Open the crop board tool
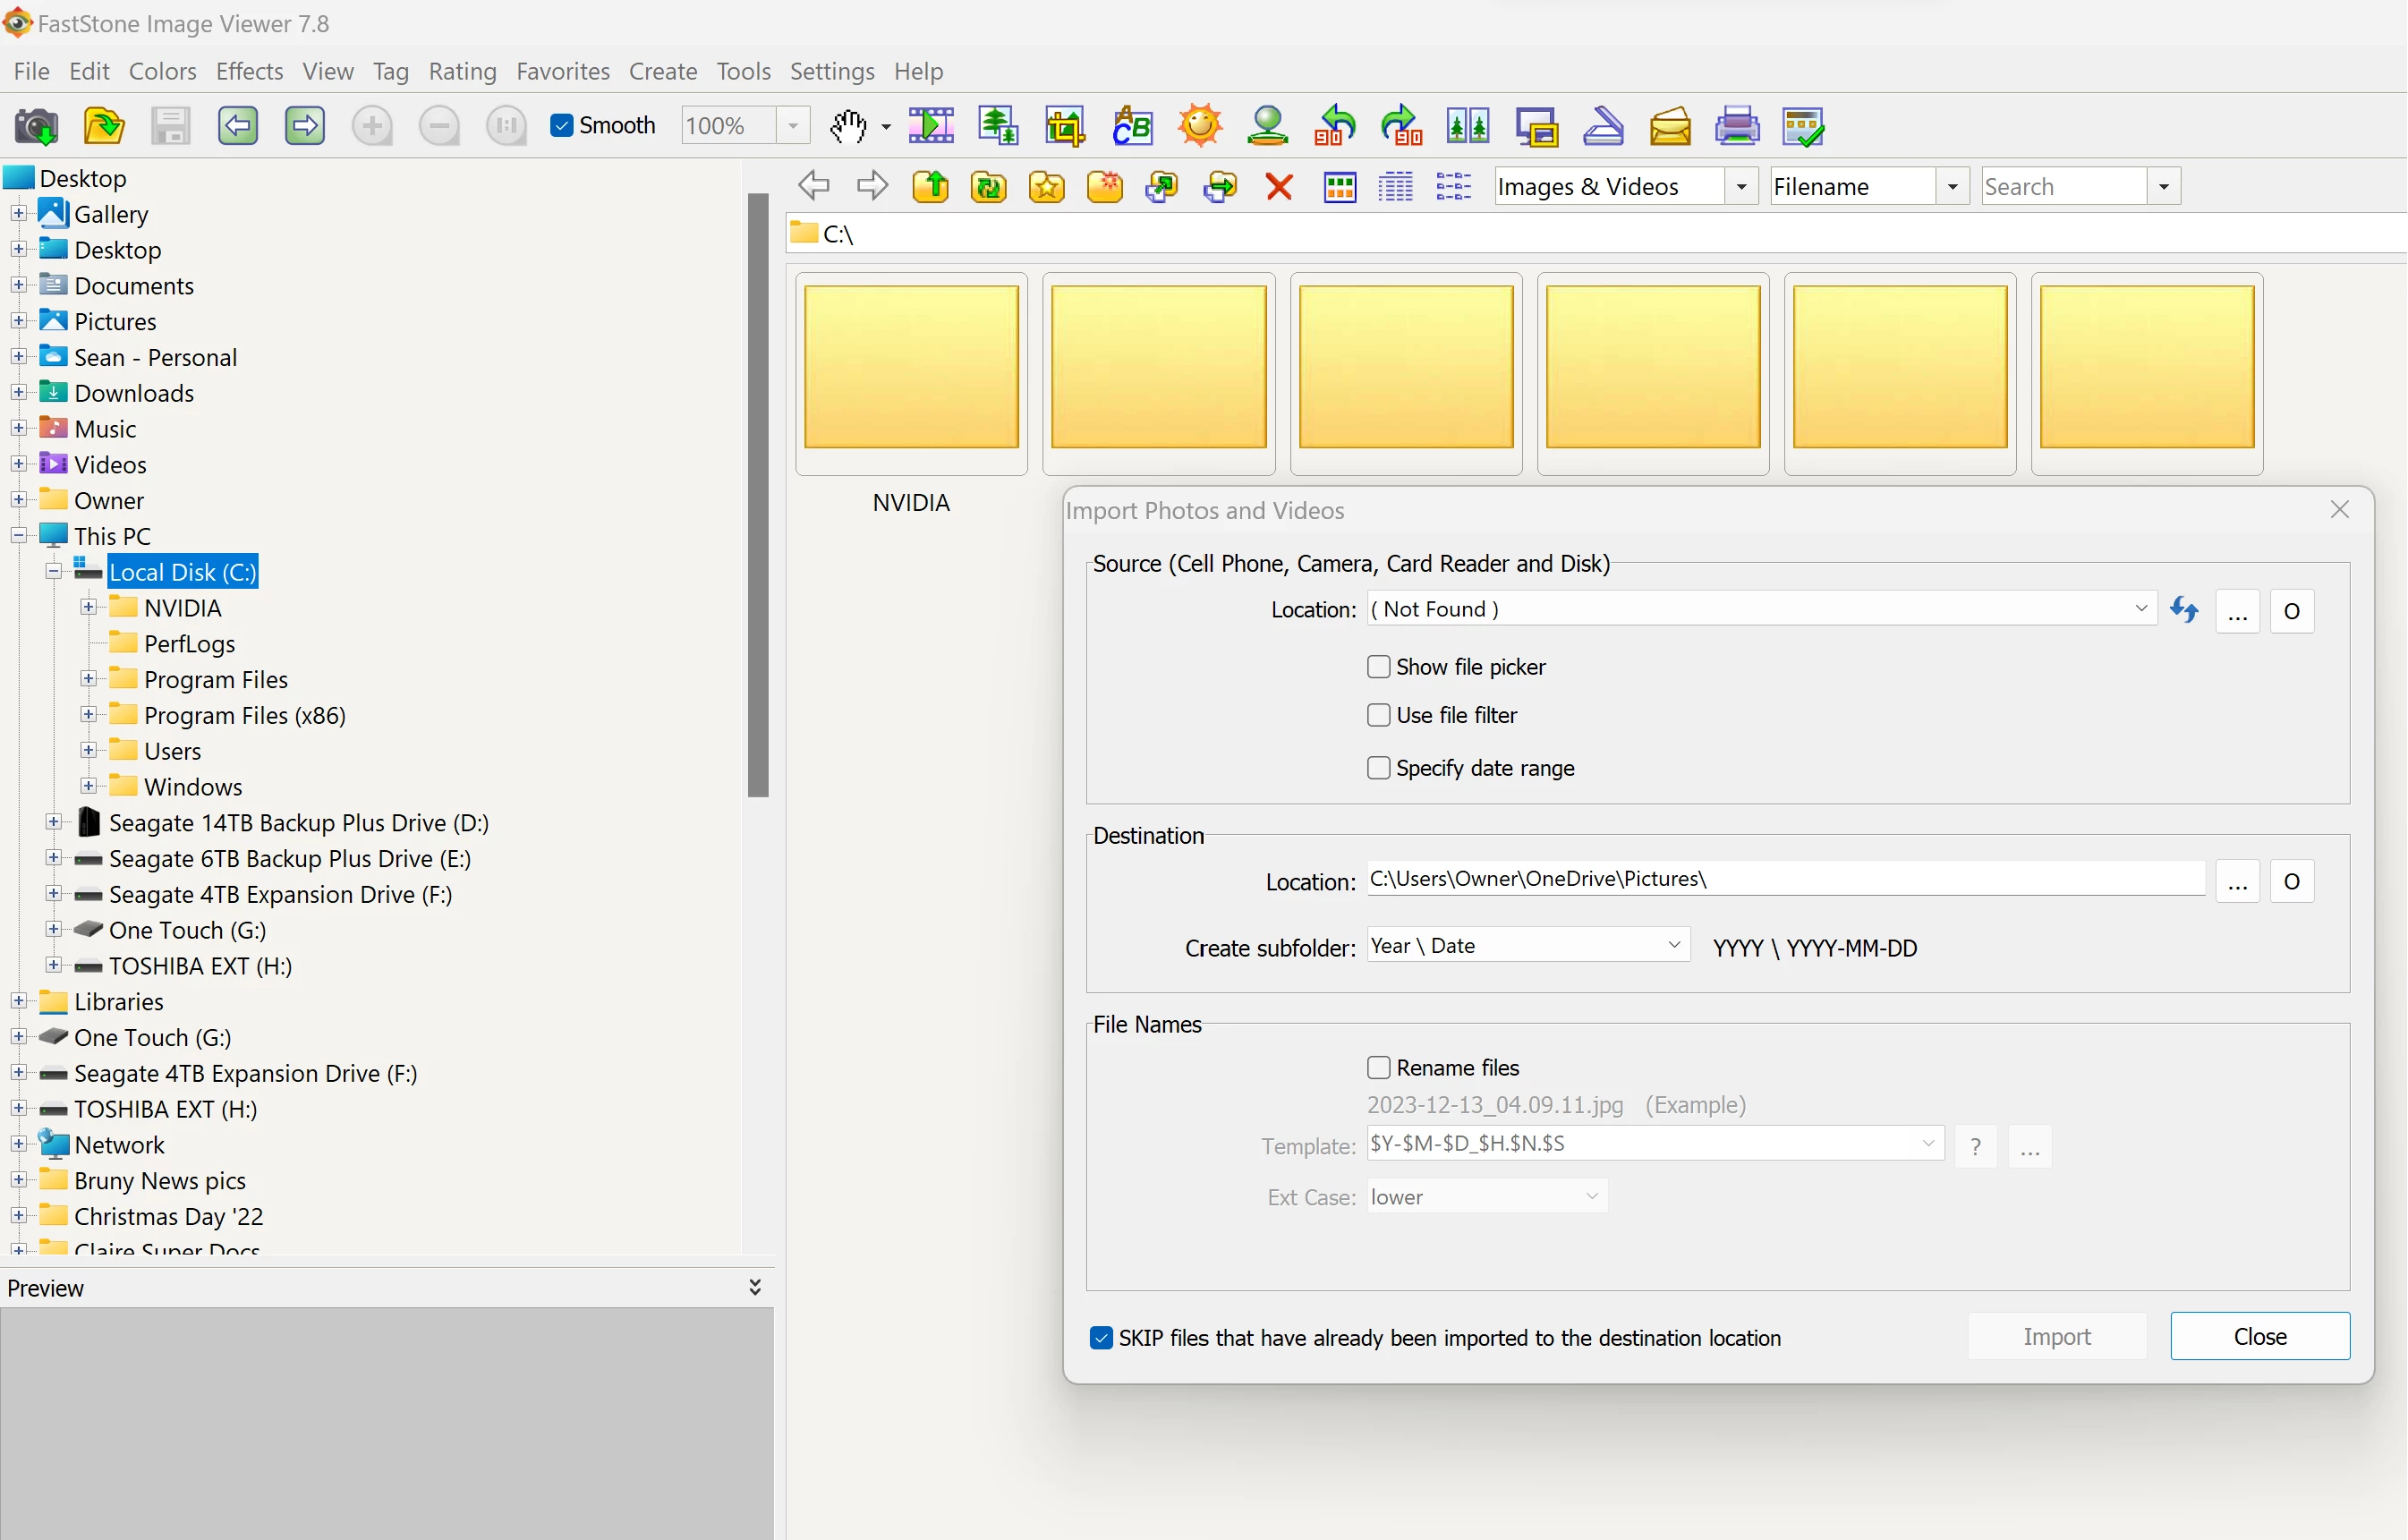Image resolution: width=2408 pixels, height=1540 pixels. click(x=1064, y=126)
